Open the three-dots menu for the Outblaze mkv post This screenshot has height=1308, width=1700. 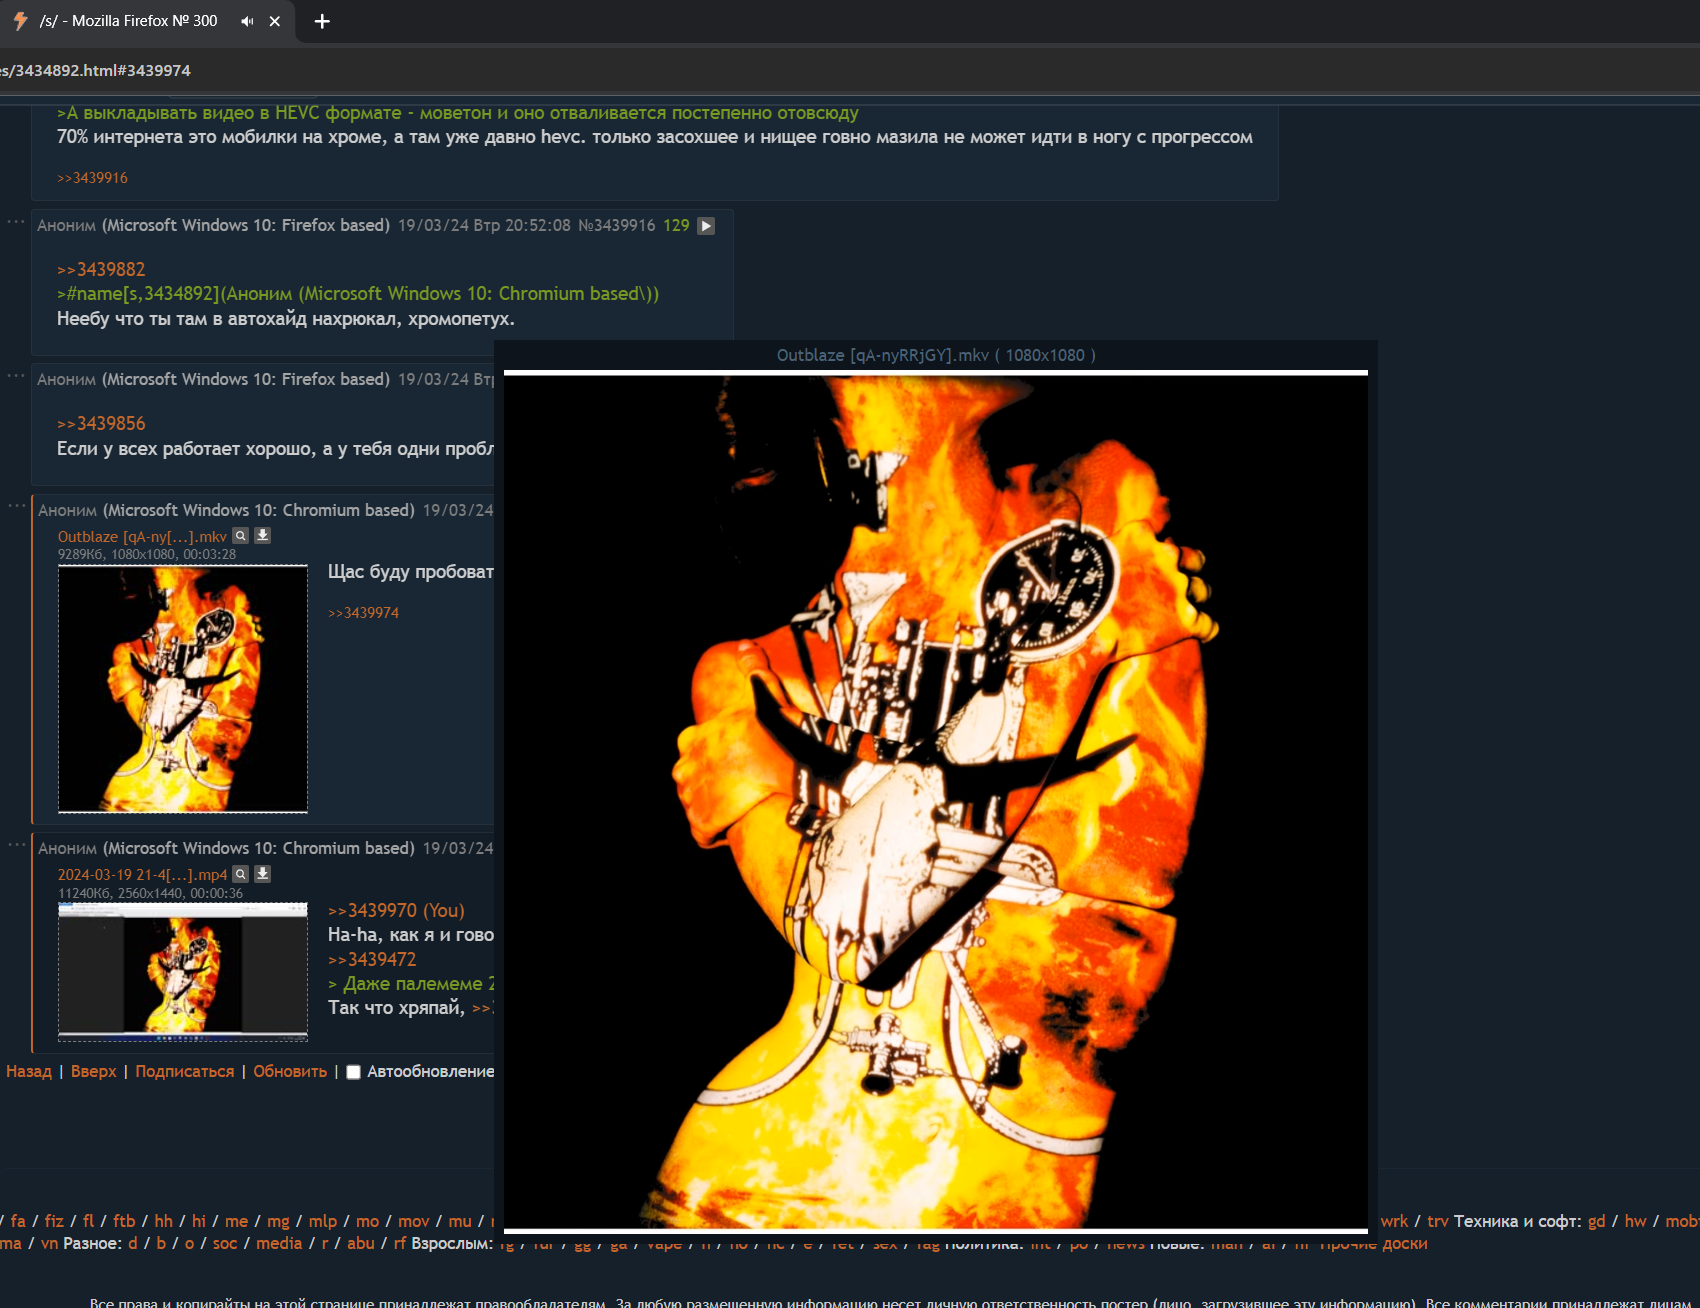(16, 506)
